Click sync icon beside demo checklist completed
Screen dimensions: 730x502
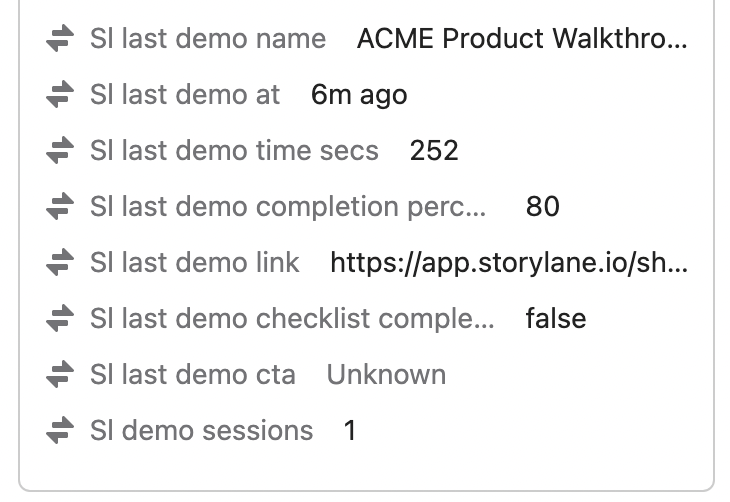pyautogui.click(x=61, y=319)
